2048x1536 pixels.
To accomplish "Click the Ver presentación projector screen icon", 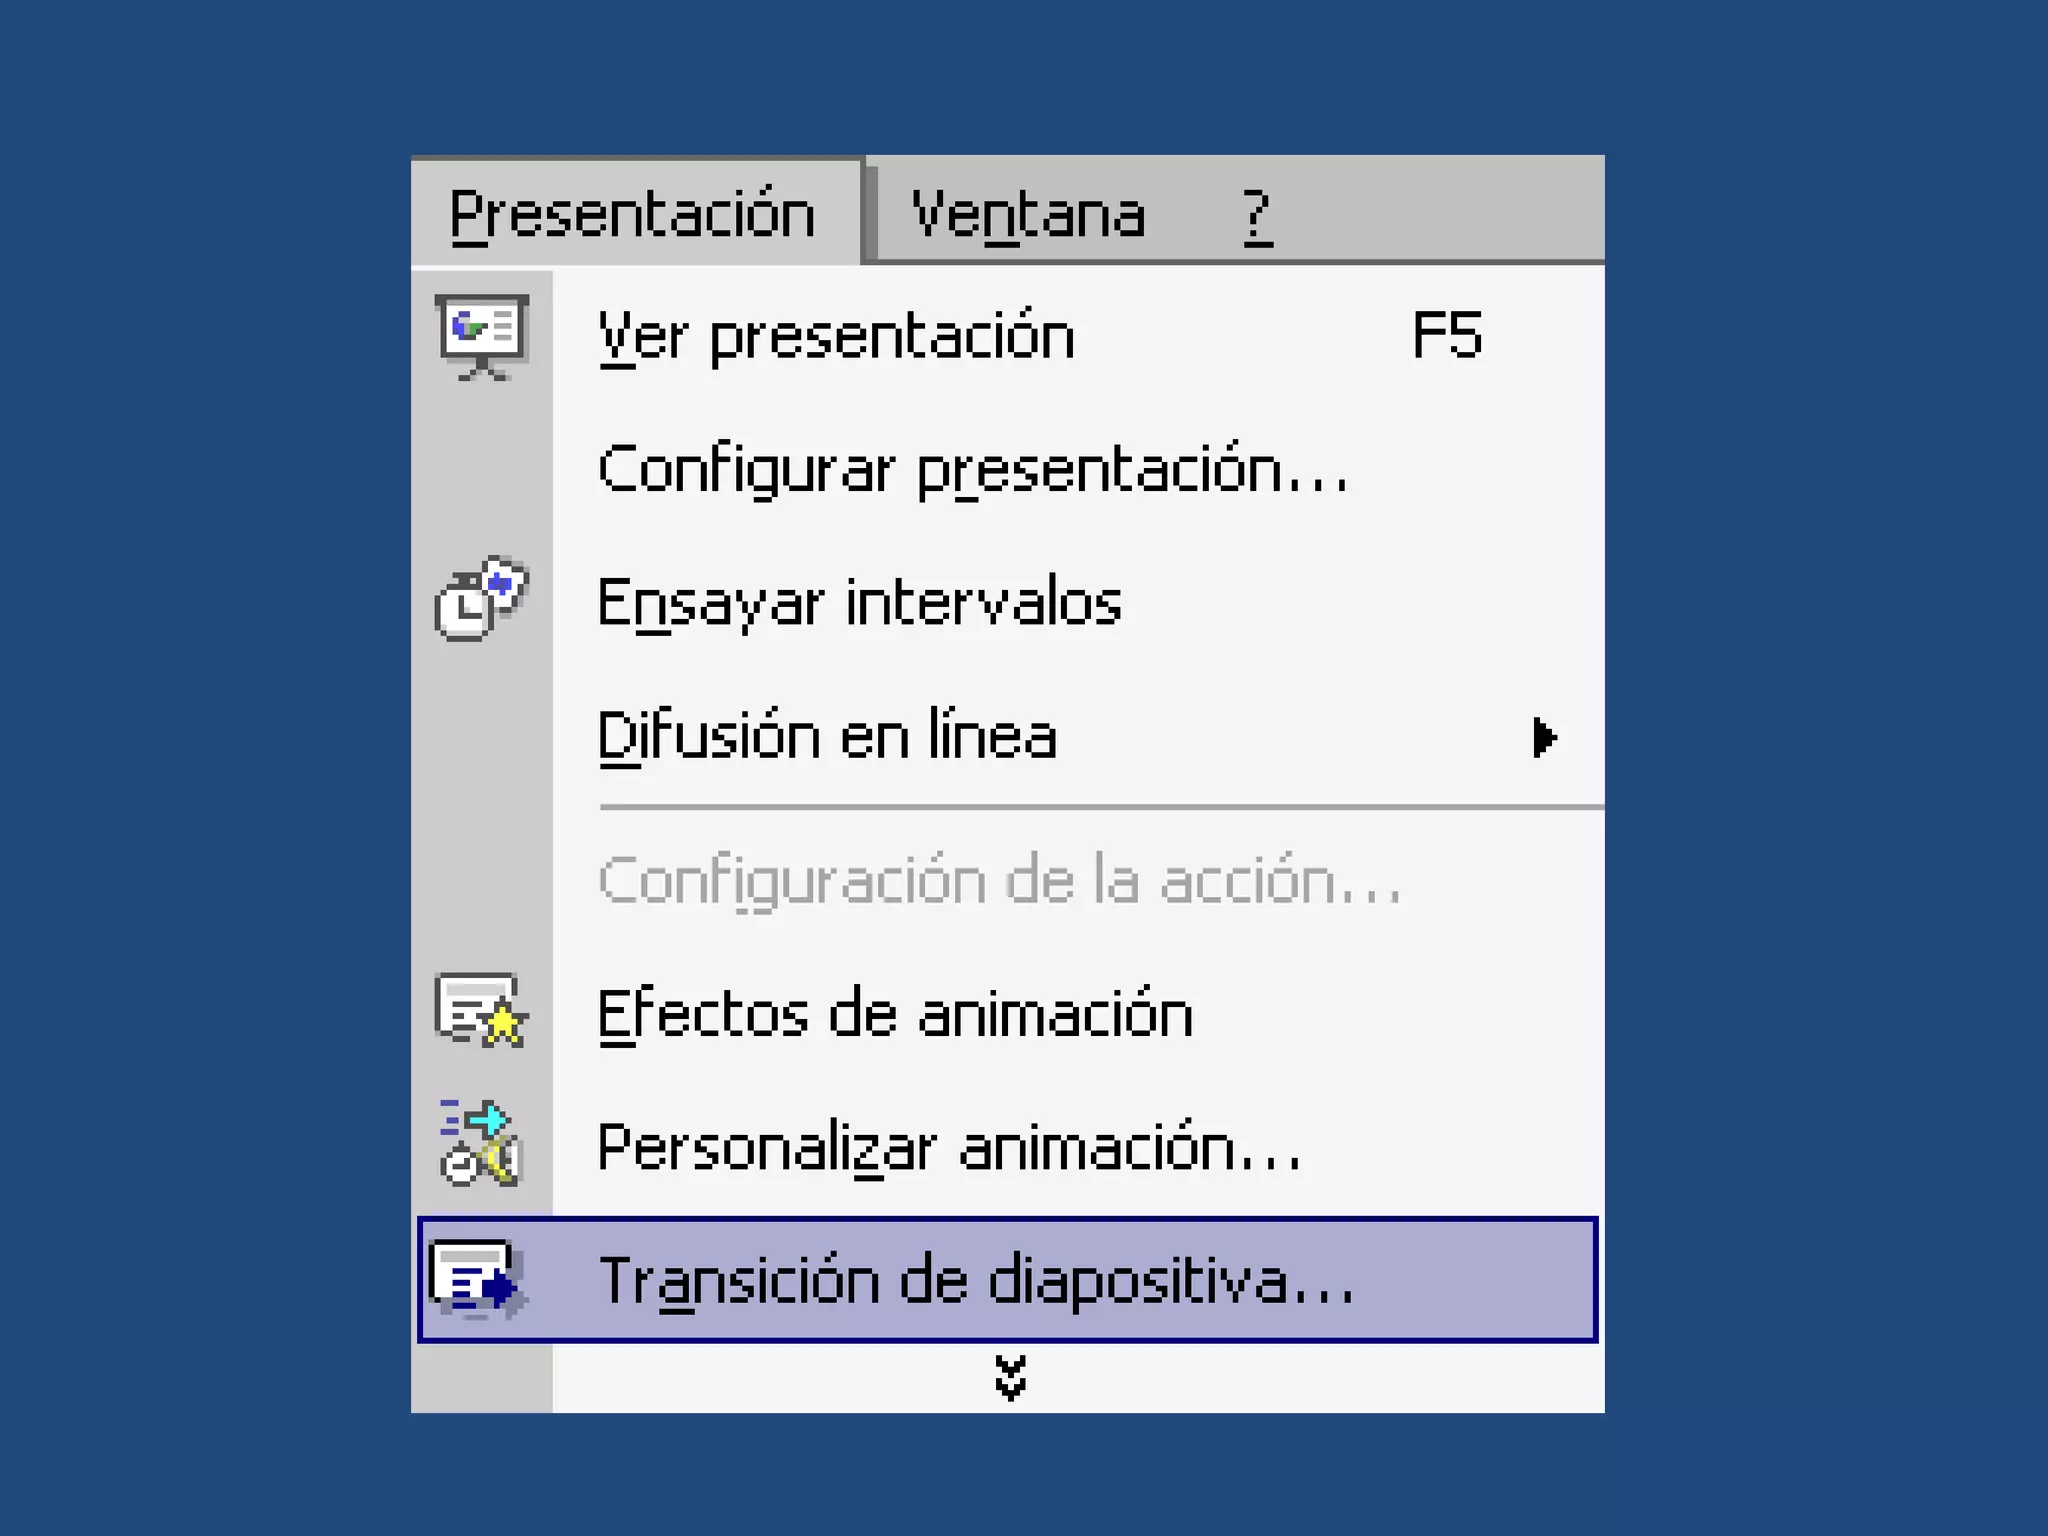I will tap(482, 336).
